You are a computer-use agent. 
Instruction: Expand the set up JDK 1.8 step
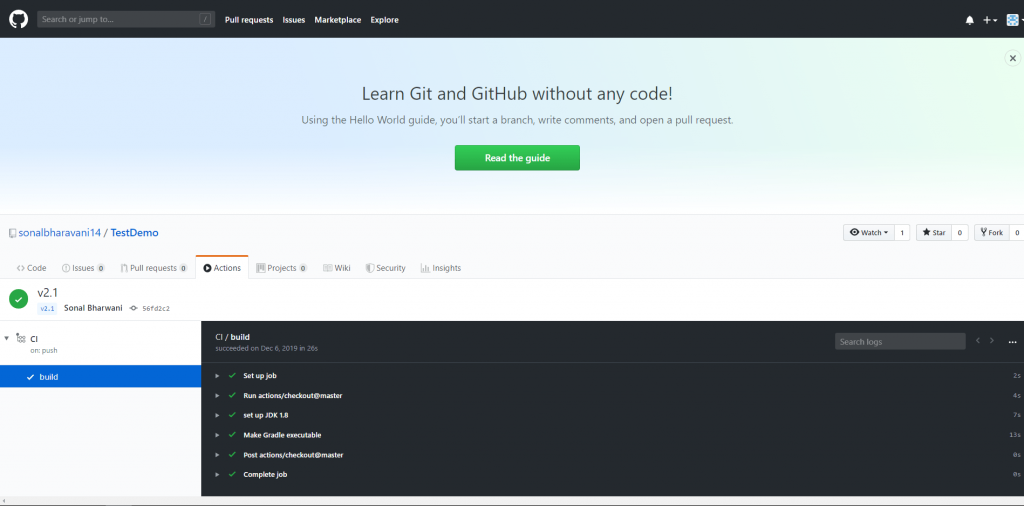[217, 415]
